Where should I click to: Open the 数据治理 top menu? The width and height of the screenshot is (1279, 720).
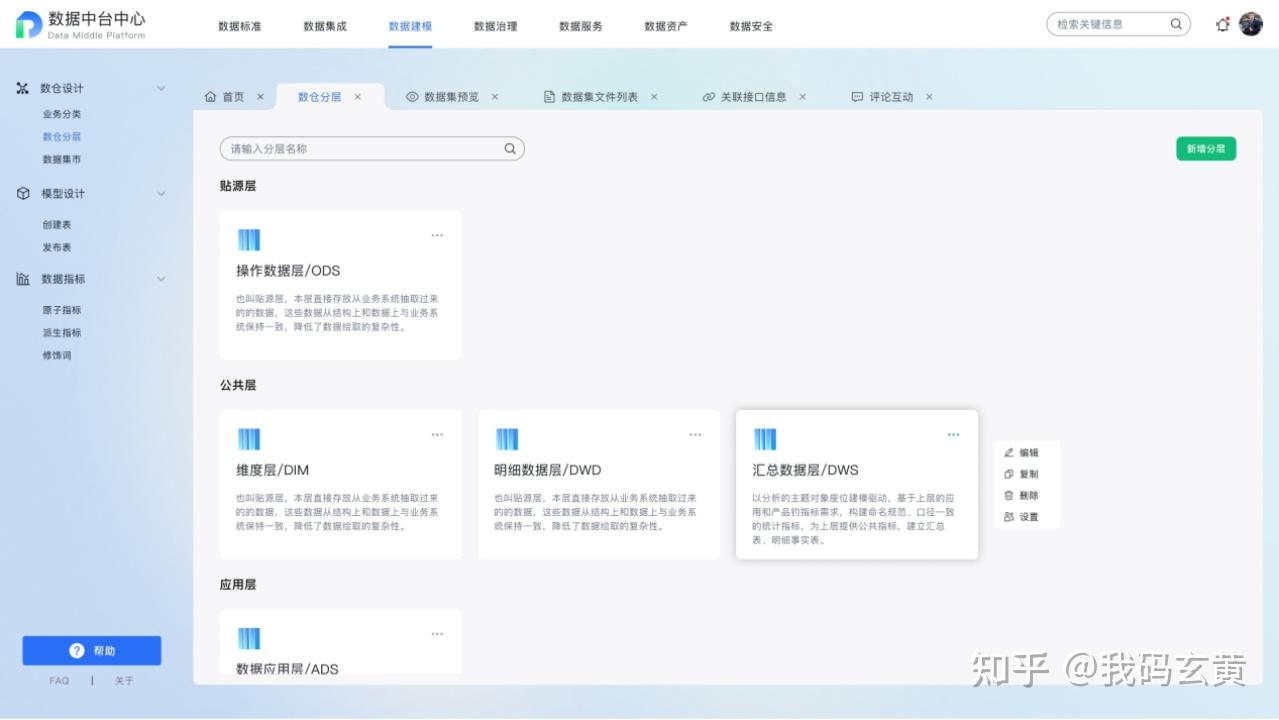pyautogui.click(x=496, y=26)
